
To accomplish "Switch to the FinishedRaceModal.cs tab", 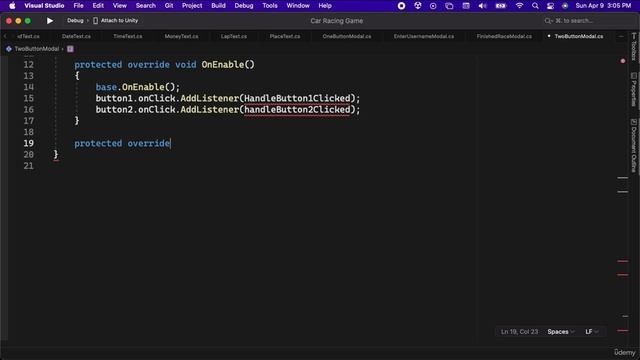I will pos(504,36).
